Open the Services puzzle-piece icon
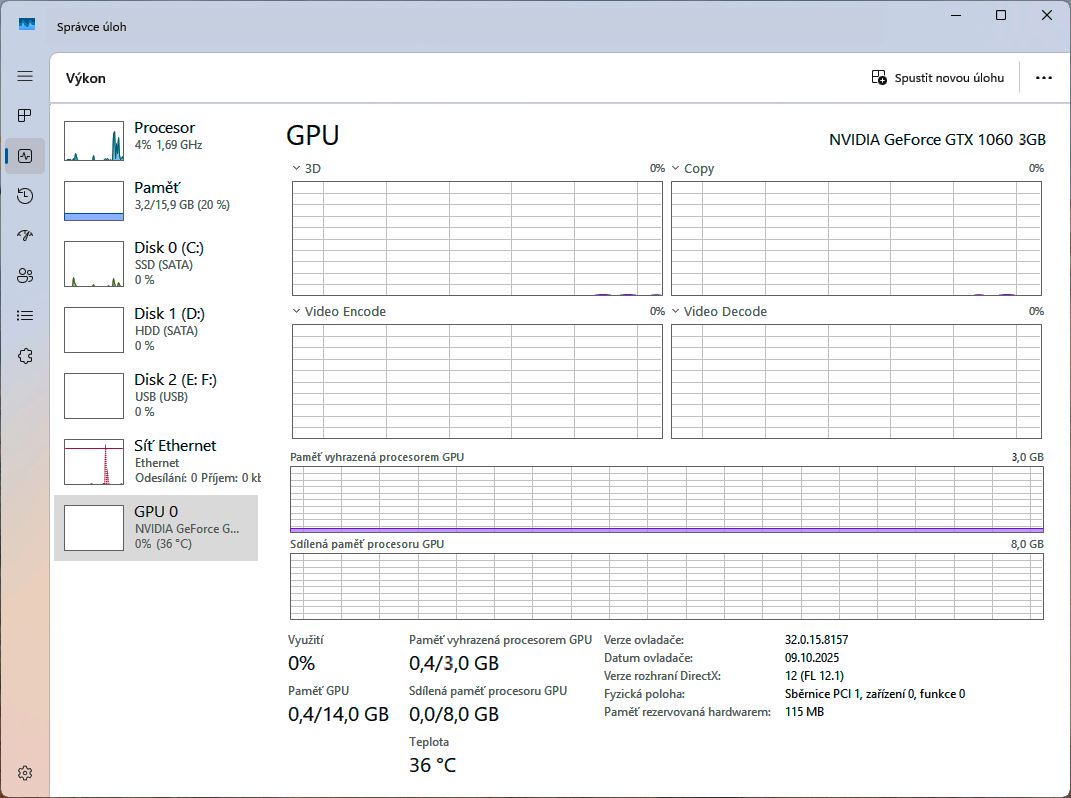Screen dimensions: 1071x798 click(25, 356)
